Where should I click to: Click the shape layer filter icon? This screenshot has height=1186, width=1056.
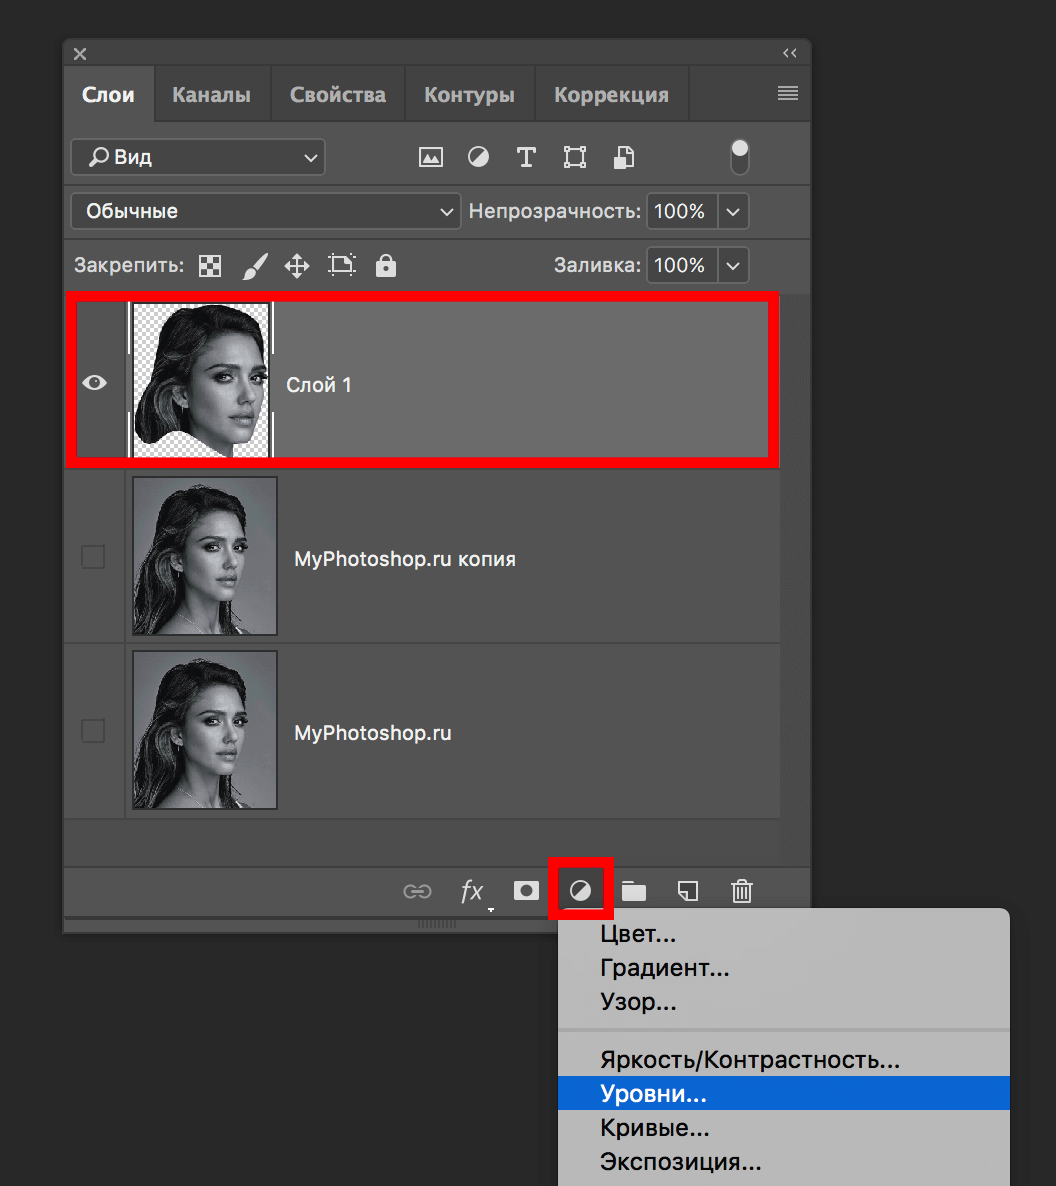(x=574, y=157)
